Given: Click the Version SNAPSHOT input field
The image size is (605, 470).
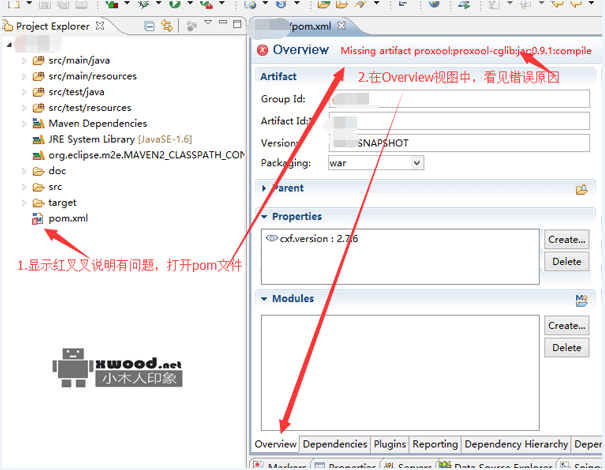Looking at the screenshot, I should click(x=459, y=143).
